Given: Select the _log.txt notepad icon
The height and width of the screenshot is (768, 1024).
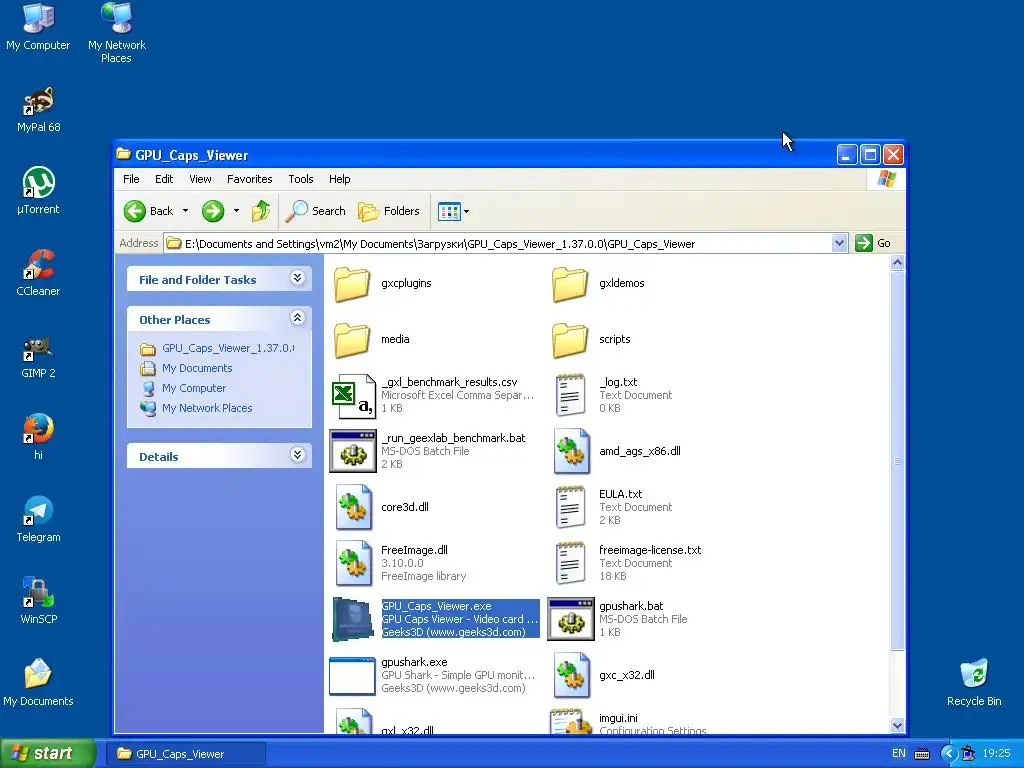Looking at the screenshot, I should tap(570, 395).
